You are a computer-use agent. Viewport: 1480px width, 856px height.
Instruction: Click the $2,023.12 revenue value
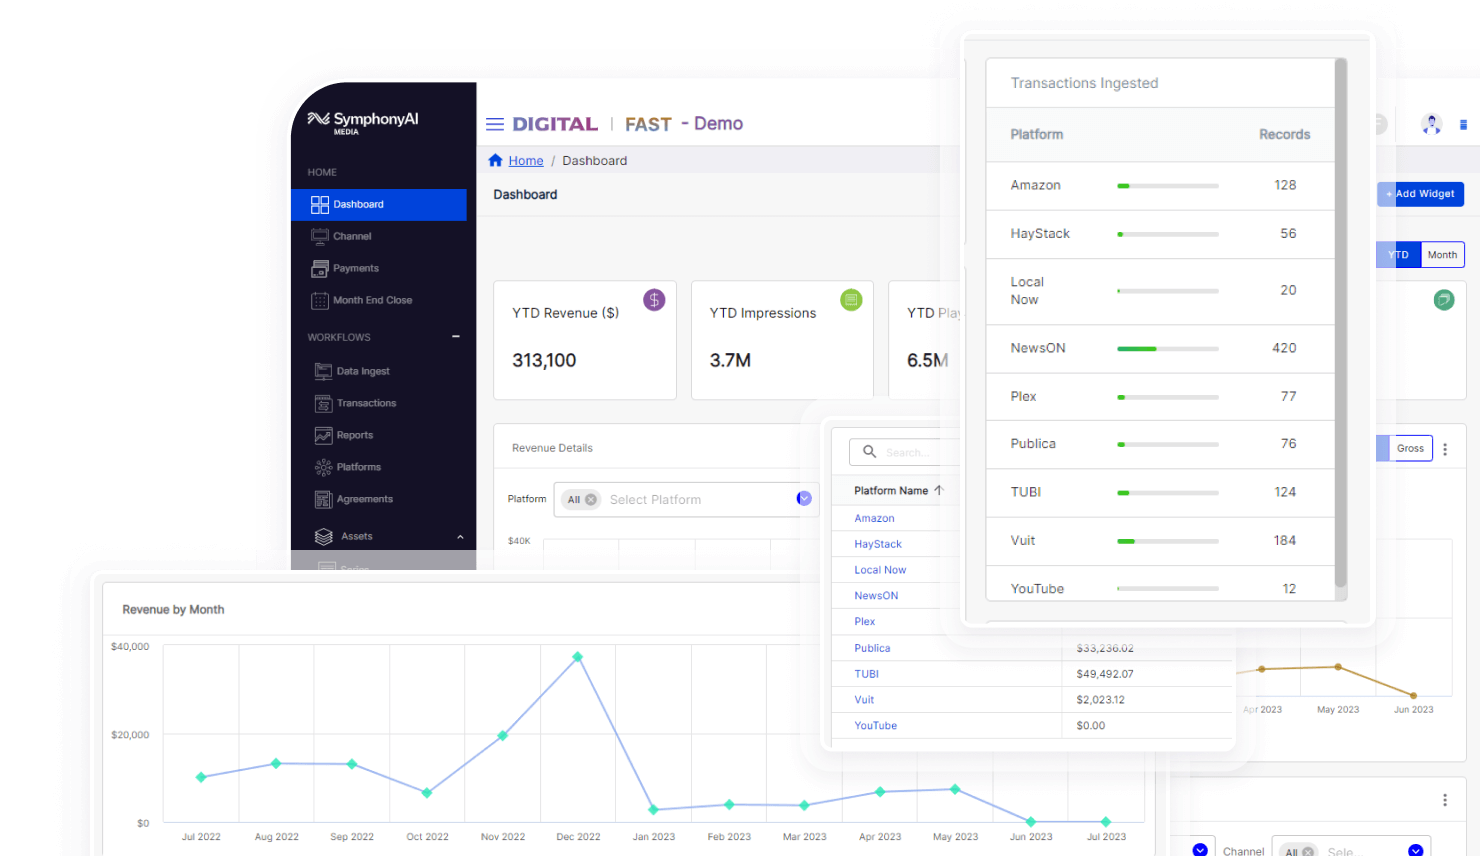pyautogui.click(x=1100, y=700)
